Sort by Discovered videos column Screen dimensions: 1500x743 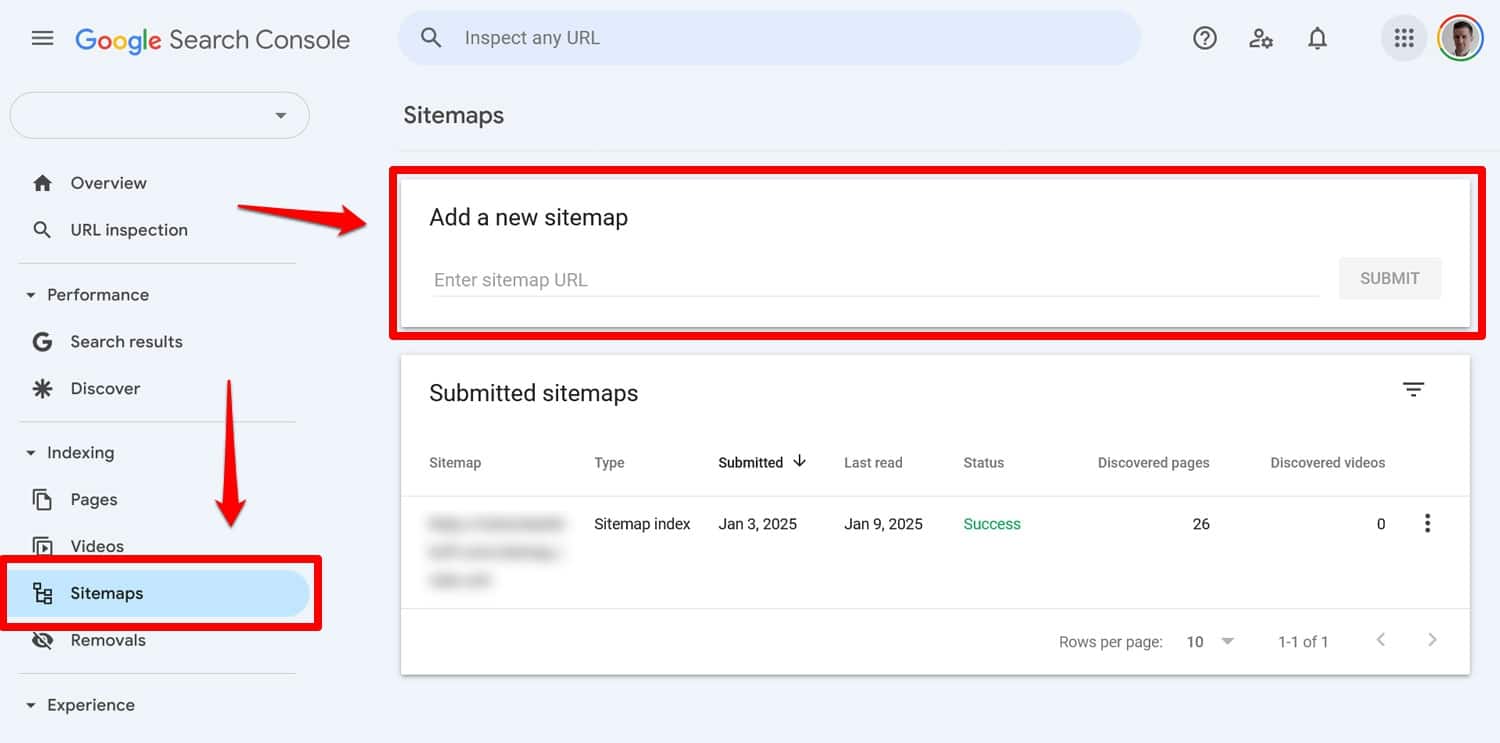[x=1328, y=463]
